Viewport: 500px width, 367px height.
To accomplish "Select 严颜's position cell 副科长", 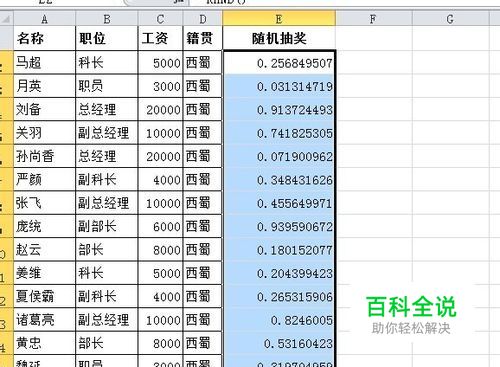I will 107,179.
